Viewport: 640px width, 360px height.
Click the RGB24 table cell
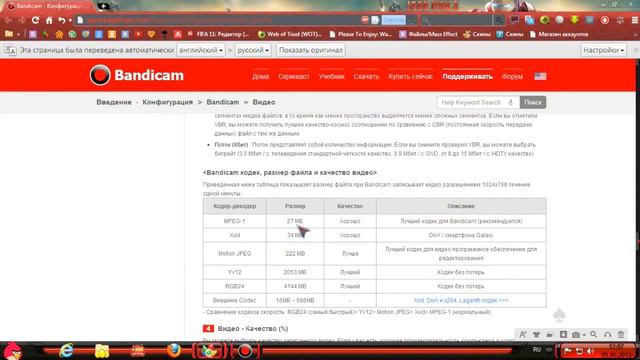tap(235, 286)
